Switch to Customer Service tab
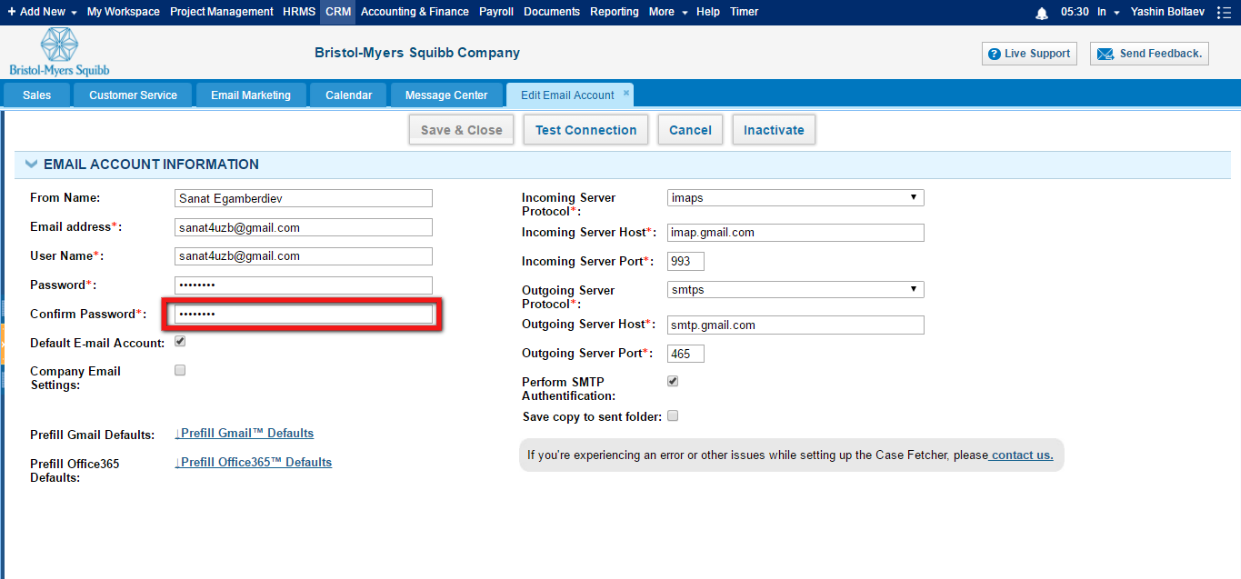Viewport: 1241px width, 579px height. click(x=133, y=95)
